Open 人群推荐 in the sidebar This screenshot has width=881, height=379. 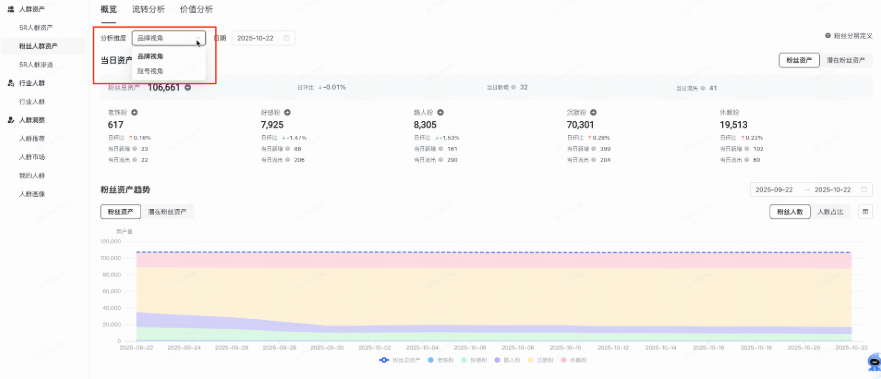(31, 139)
